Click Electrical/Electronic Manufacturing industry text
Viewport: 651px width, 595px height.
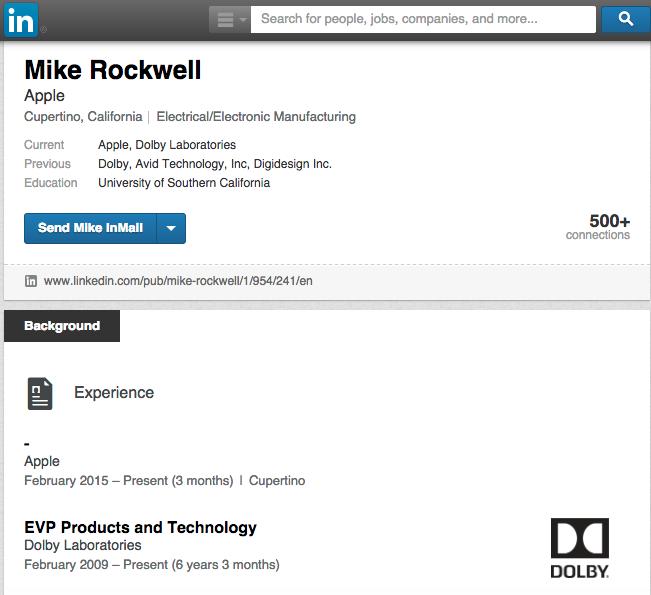click(256, 117)
